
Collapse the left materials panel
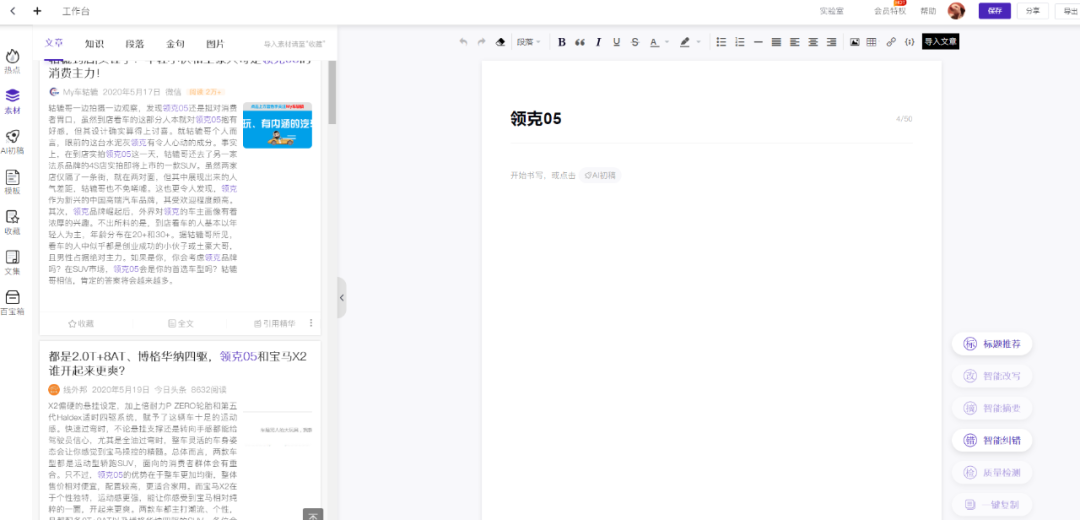coord(342,298)
